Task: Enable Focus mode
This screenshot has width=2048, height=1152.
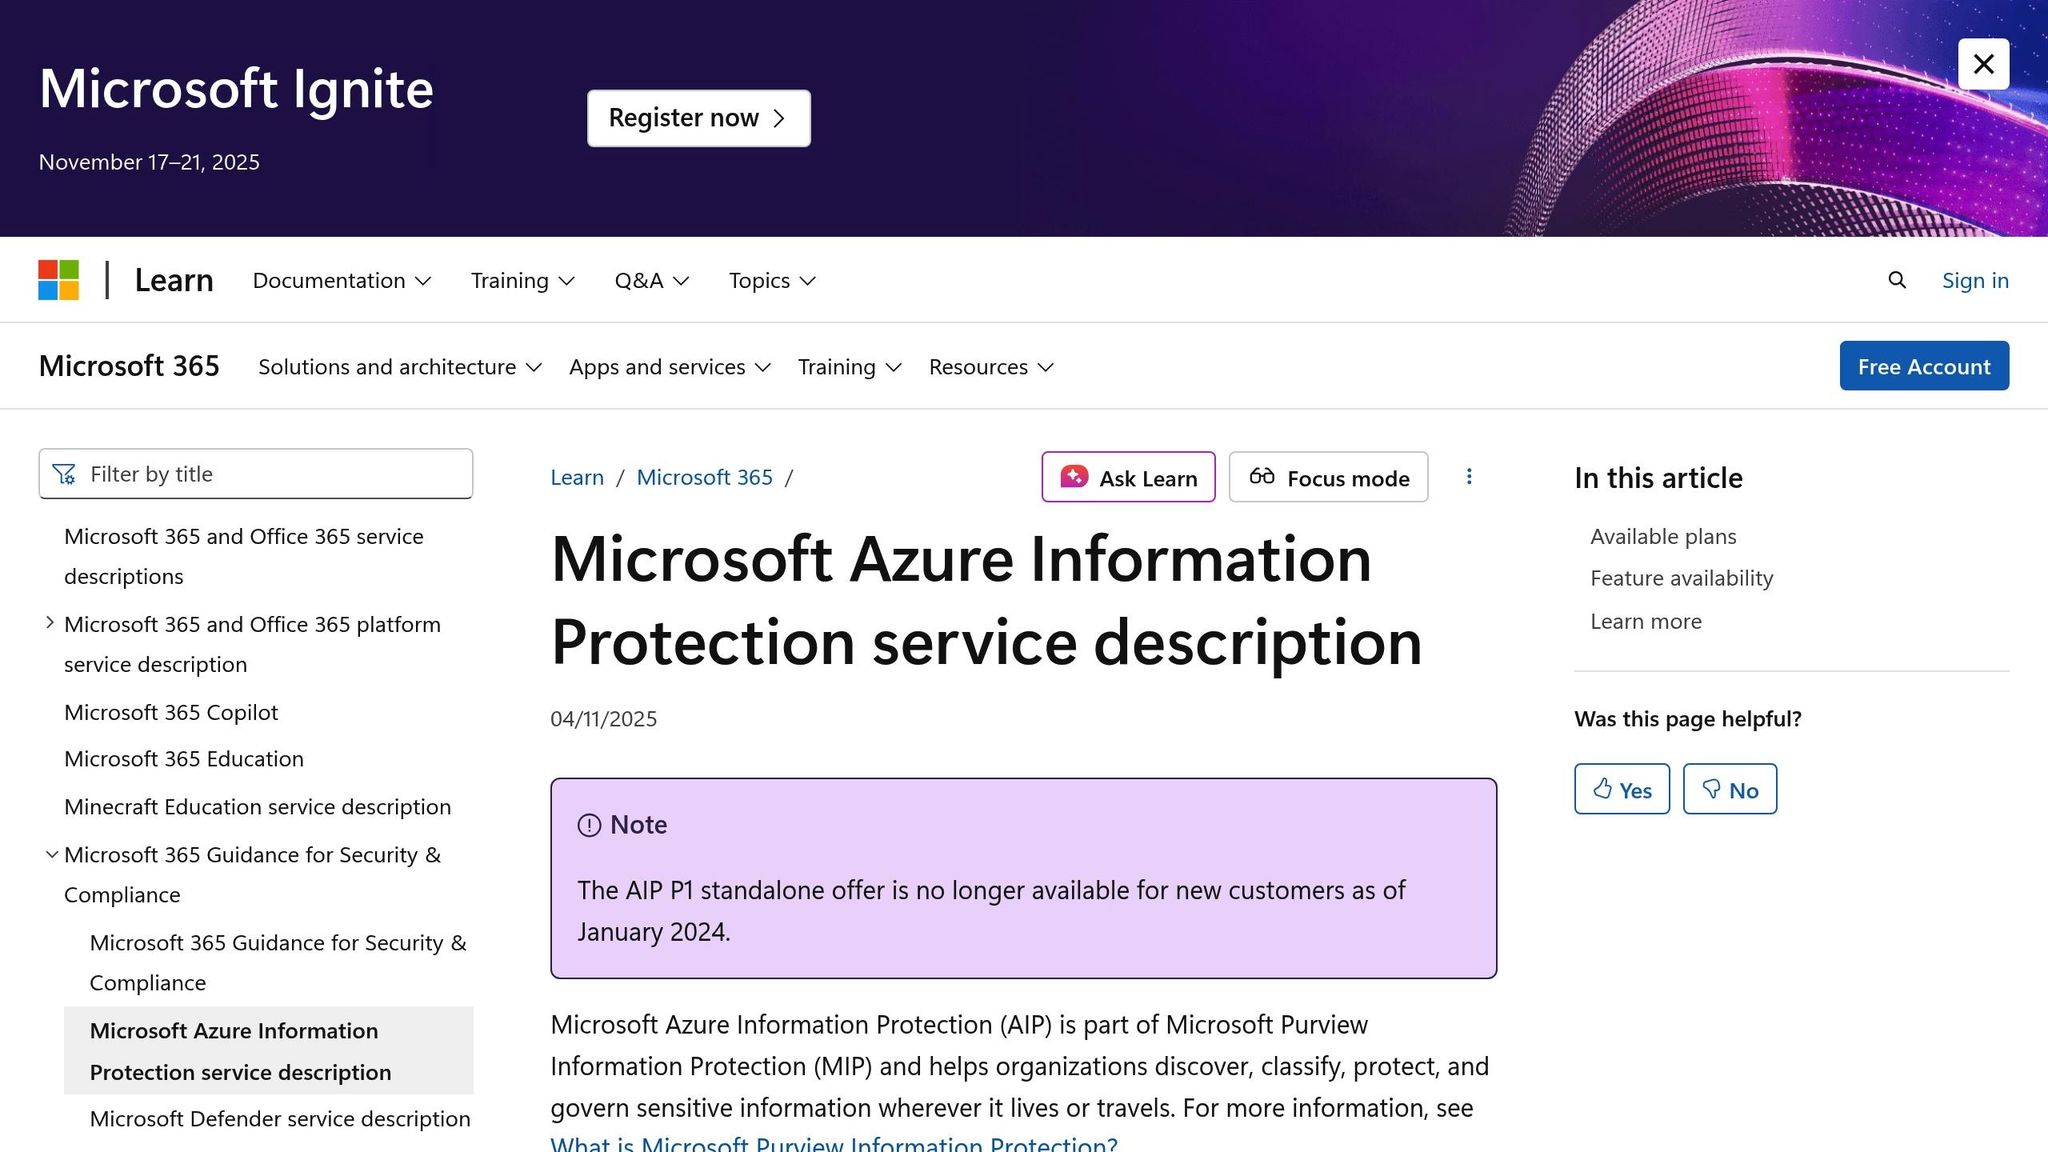Action: pos(1328,477)
